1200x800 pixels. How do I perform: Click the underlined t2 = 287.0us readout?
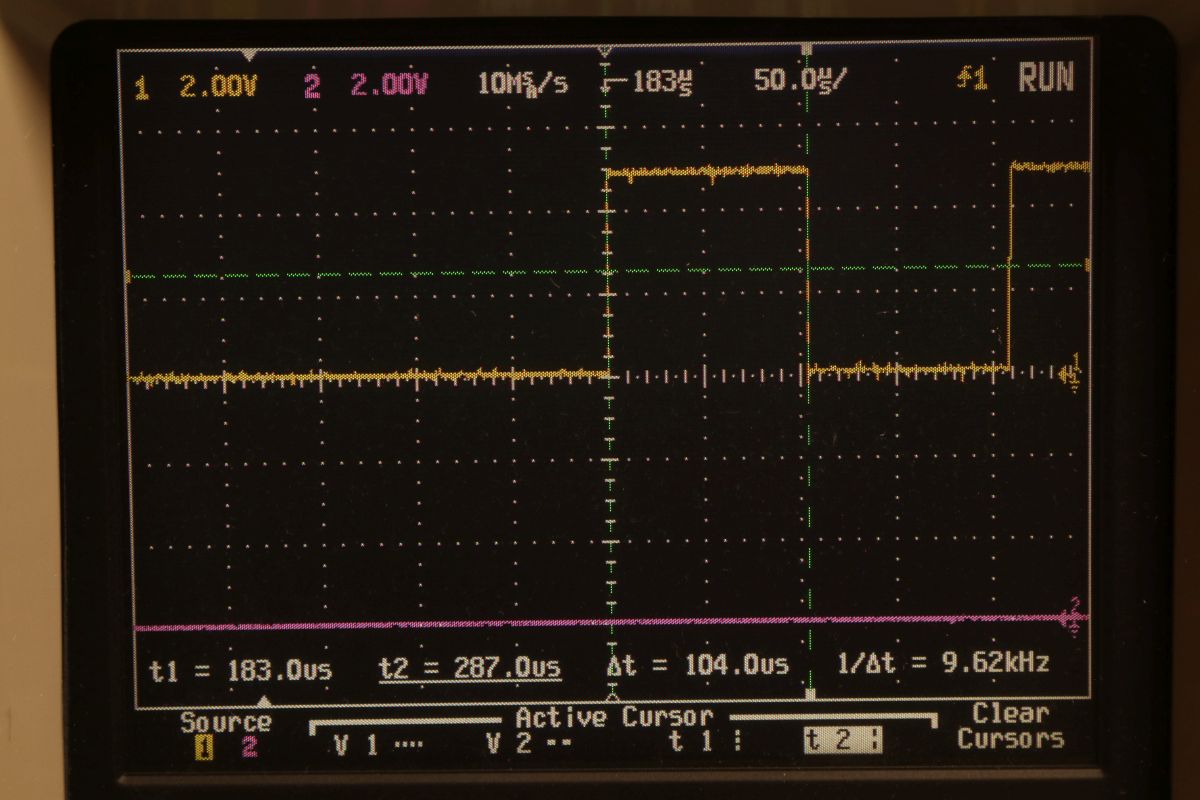point(469,667)
